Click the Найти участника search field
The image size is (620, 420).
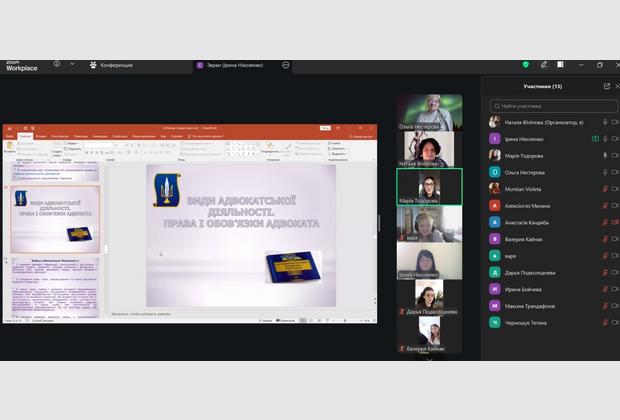click(553, 106)
